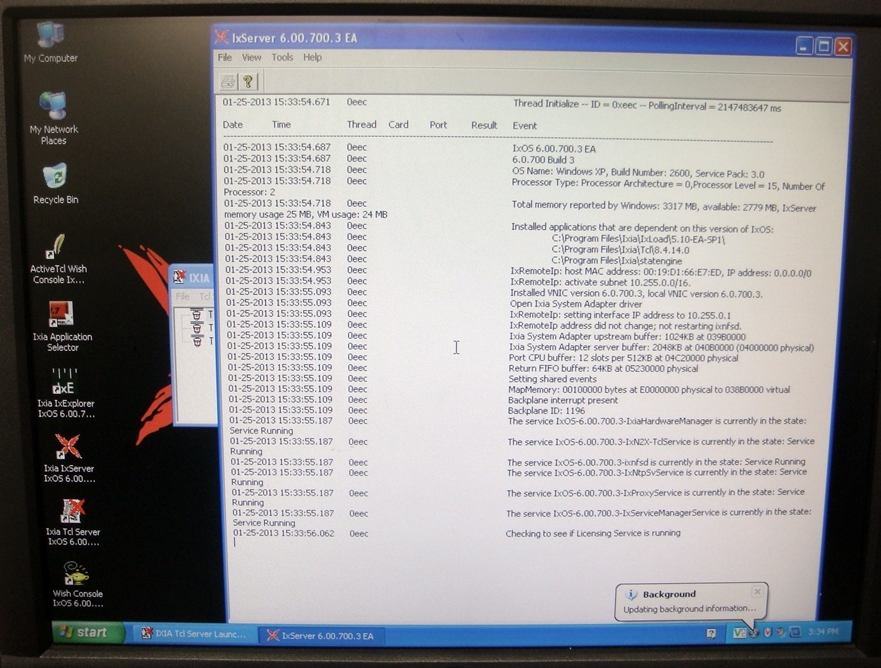Click the "Thread" column header text
Viewport: 881px width, 668px height.
361,125
